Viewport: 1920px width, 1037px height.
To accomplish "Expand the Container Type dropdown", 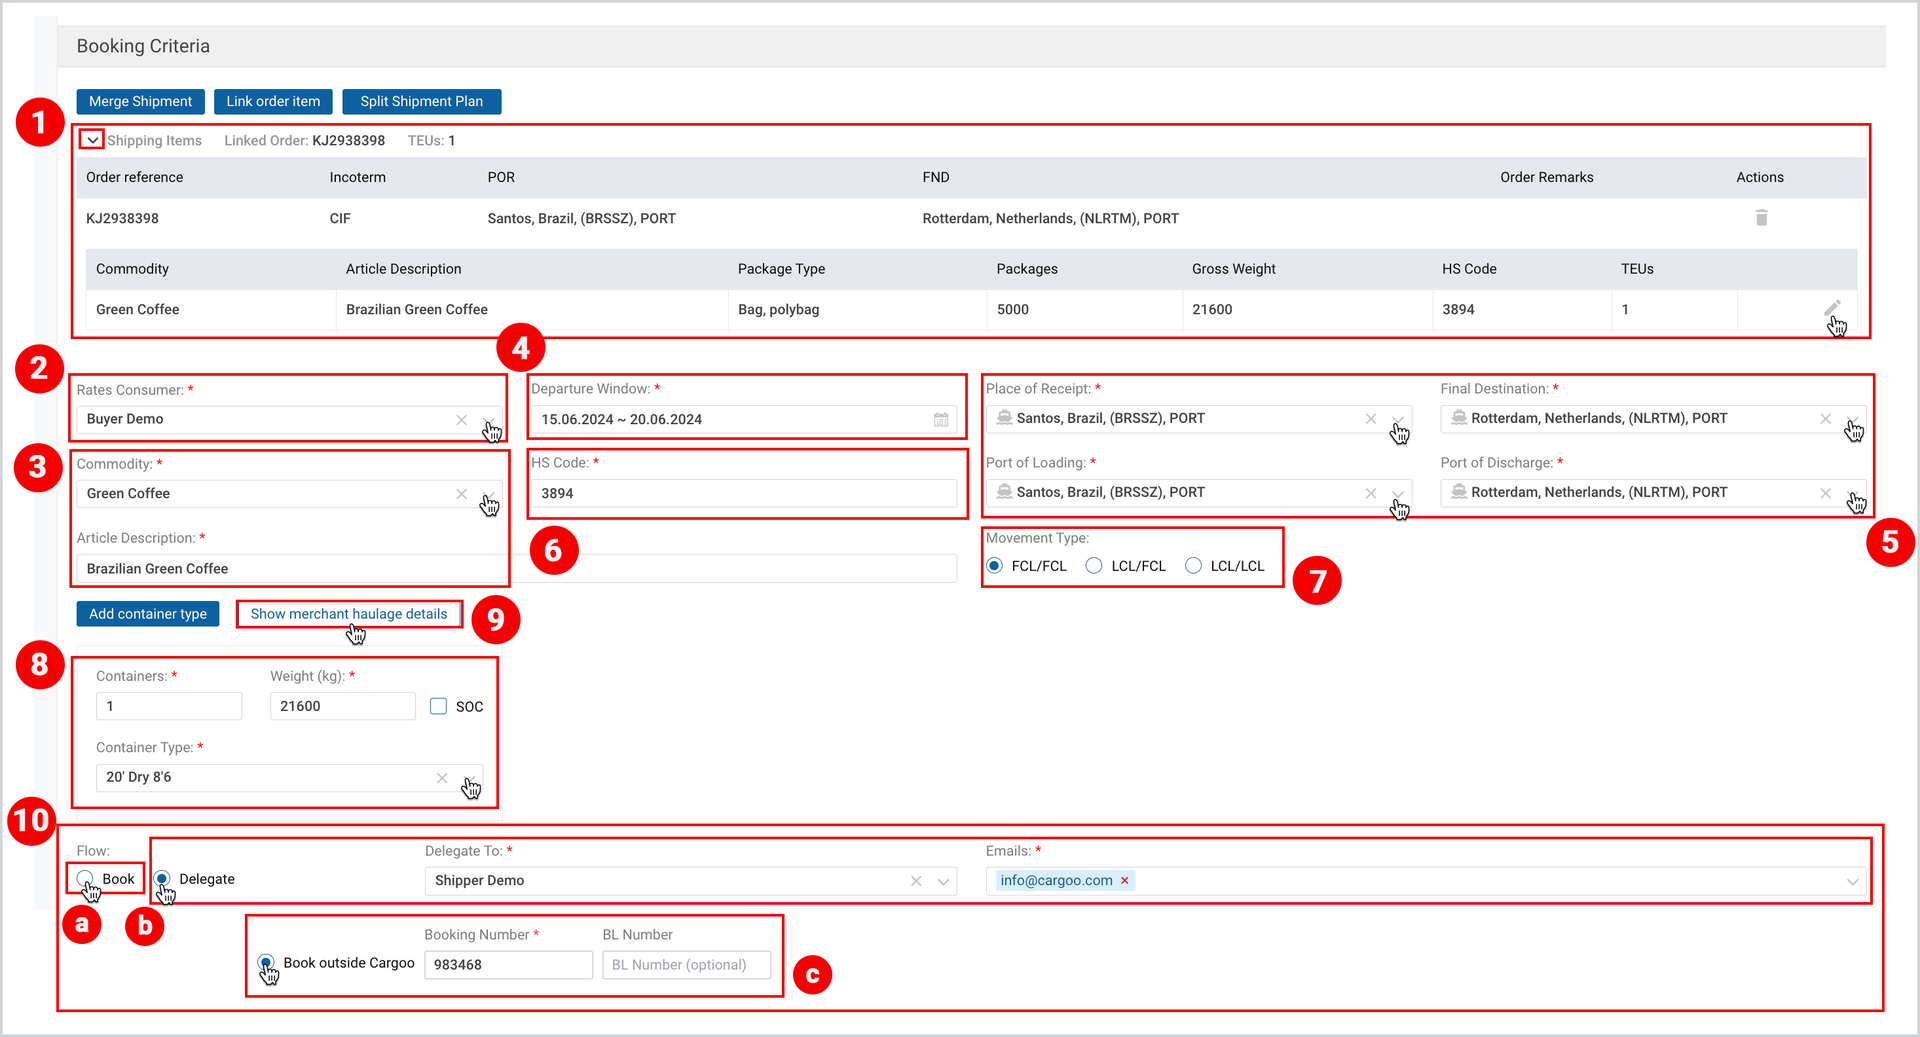I will coord(469,778).
